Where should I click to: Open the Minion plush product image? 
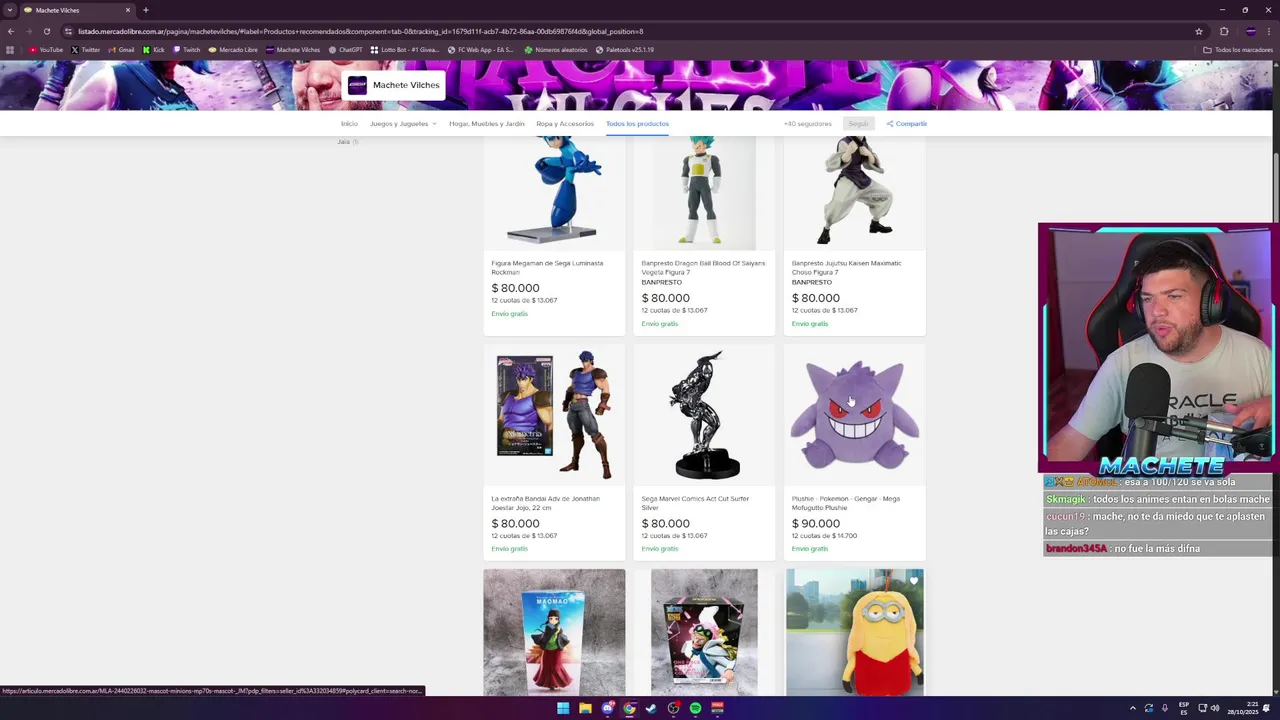click(x=854, y=632)
